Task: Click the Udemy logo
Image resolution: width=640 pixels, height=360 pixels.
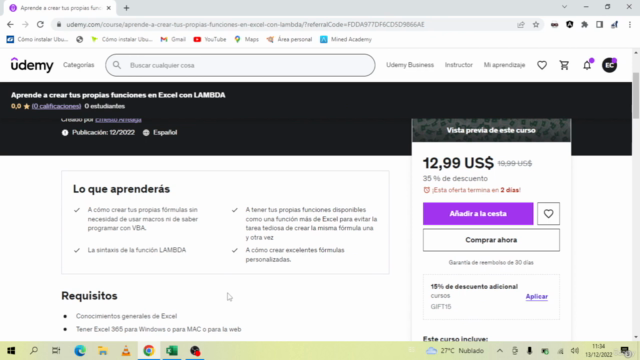Action: (32, 65)
